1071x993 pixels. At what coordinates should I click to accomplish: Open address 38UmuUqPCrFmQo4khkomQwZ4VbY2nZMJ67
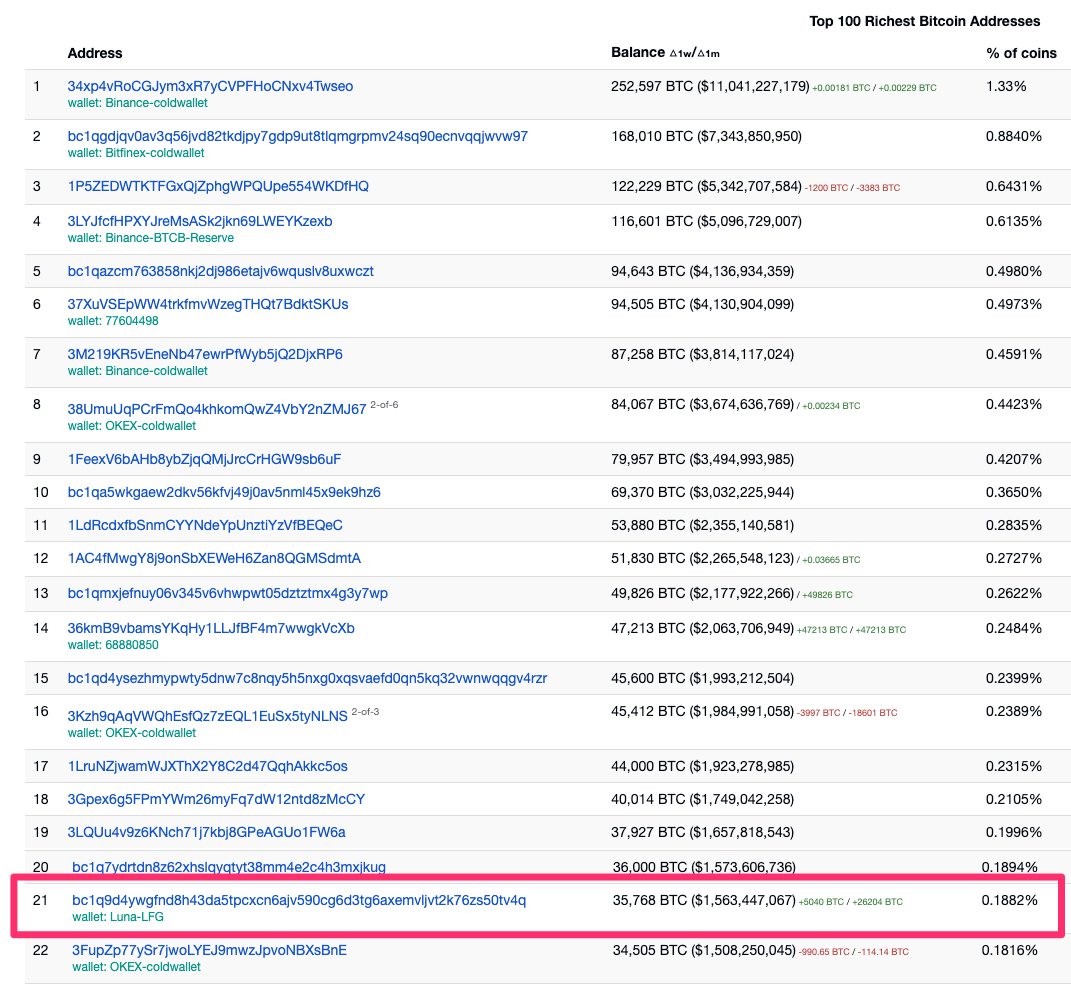[217, 409]
